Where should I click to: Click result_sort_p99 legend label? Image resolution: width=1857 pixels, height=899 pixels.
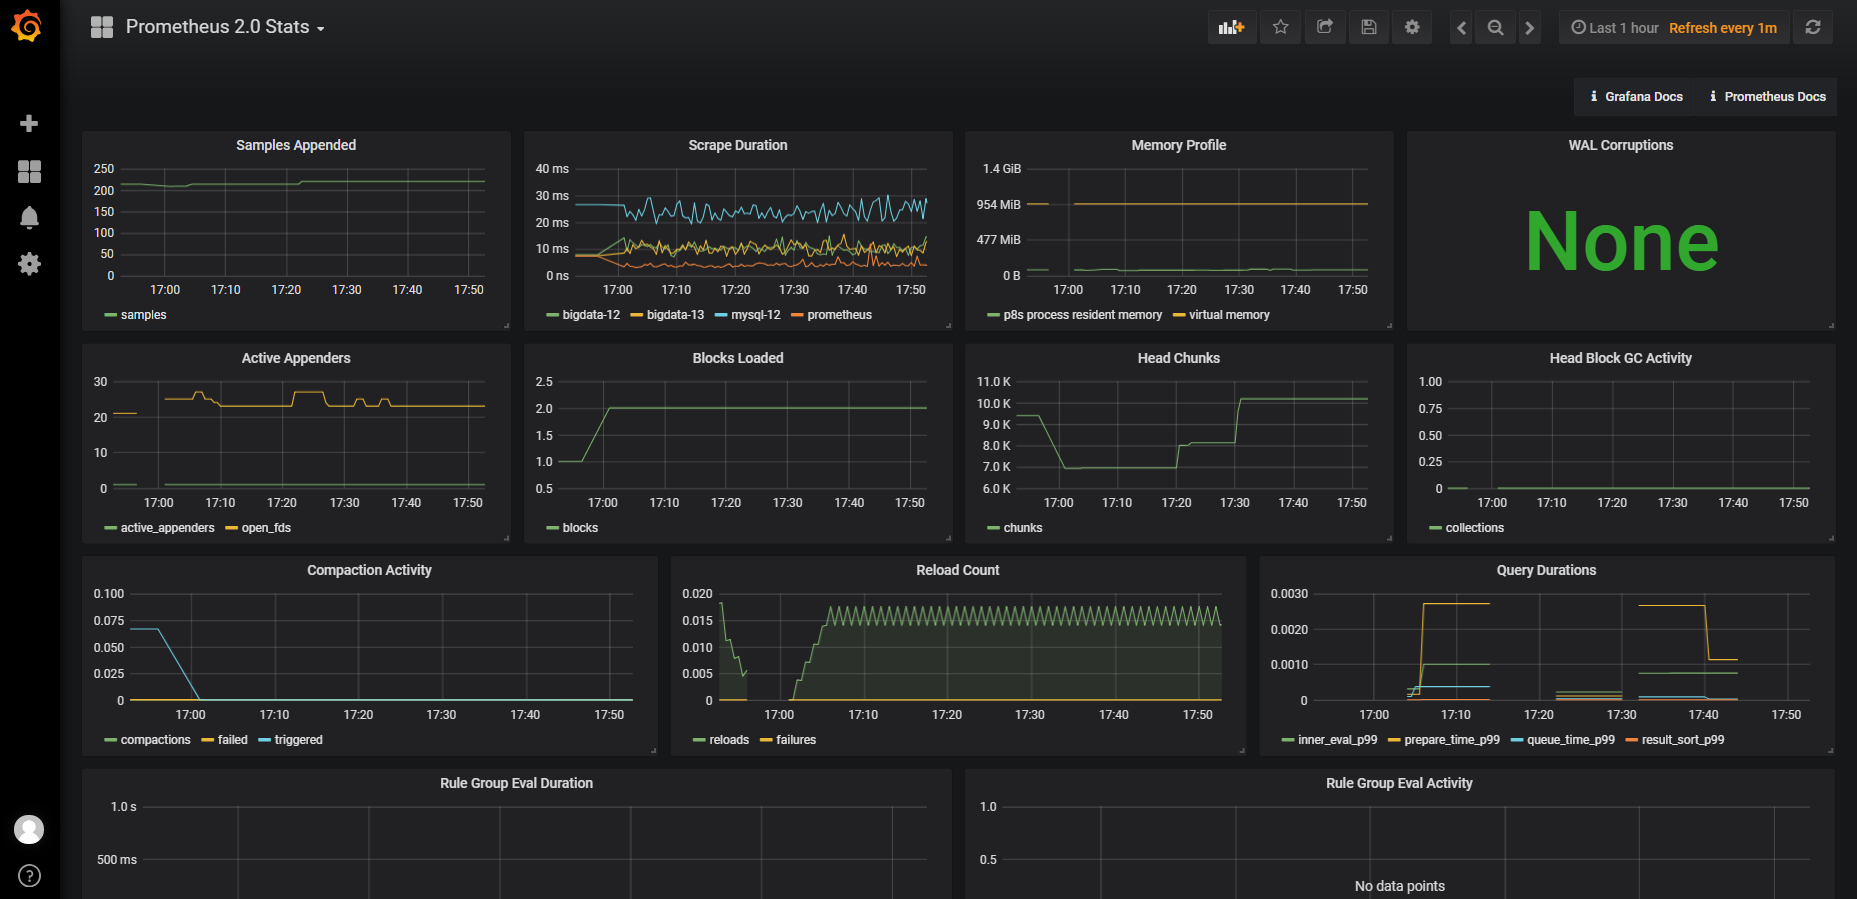tap(1683, 740)
